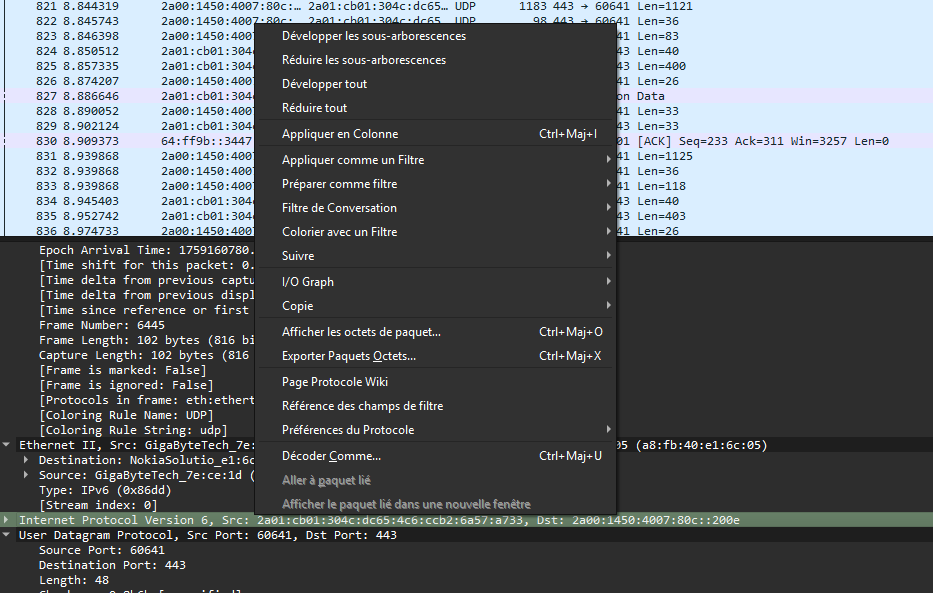Click 'Développer tout' in the context menu

coord(324,84)
